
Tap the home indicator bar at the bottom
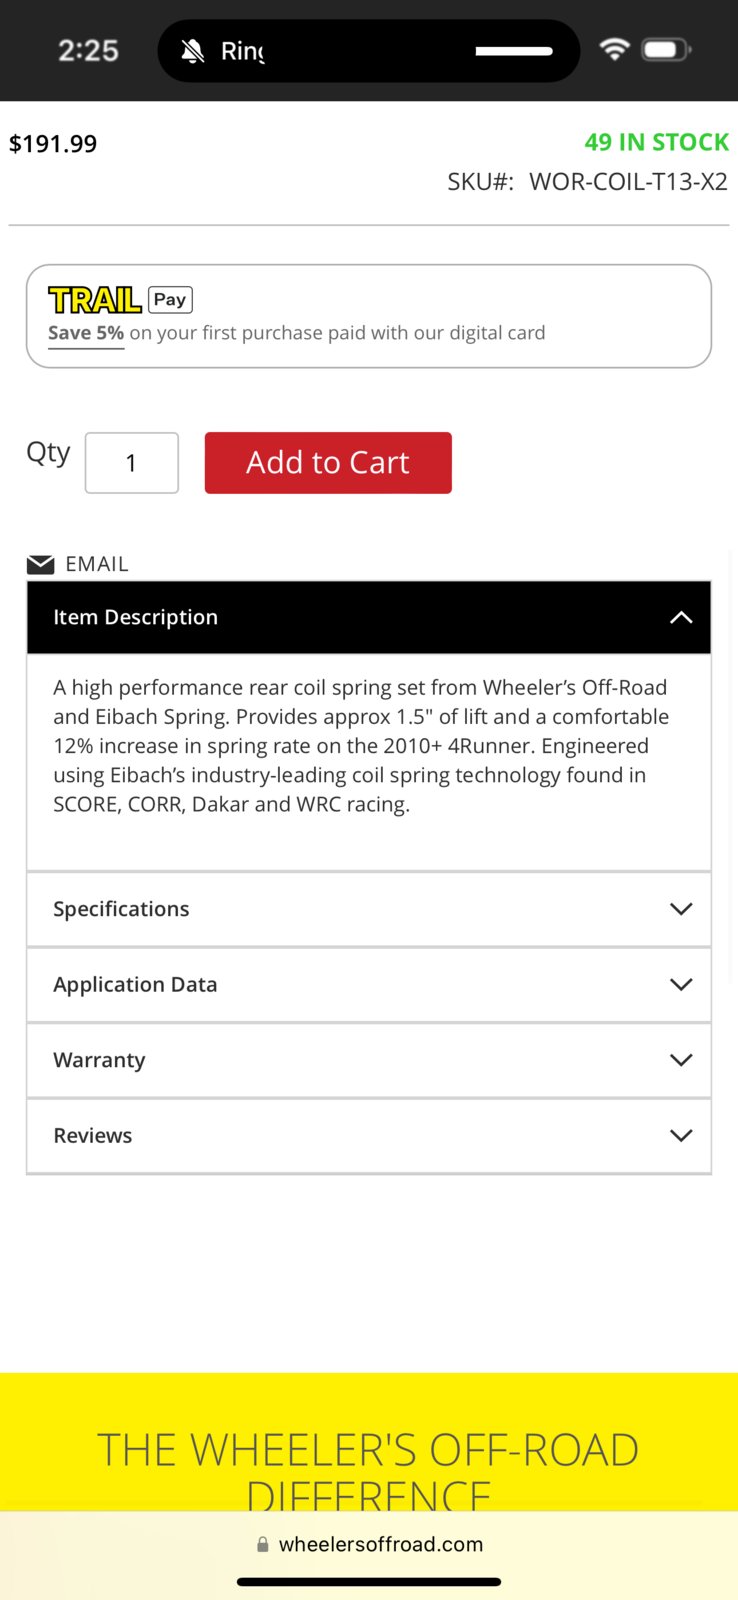tap(369, 1582)
